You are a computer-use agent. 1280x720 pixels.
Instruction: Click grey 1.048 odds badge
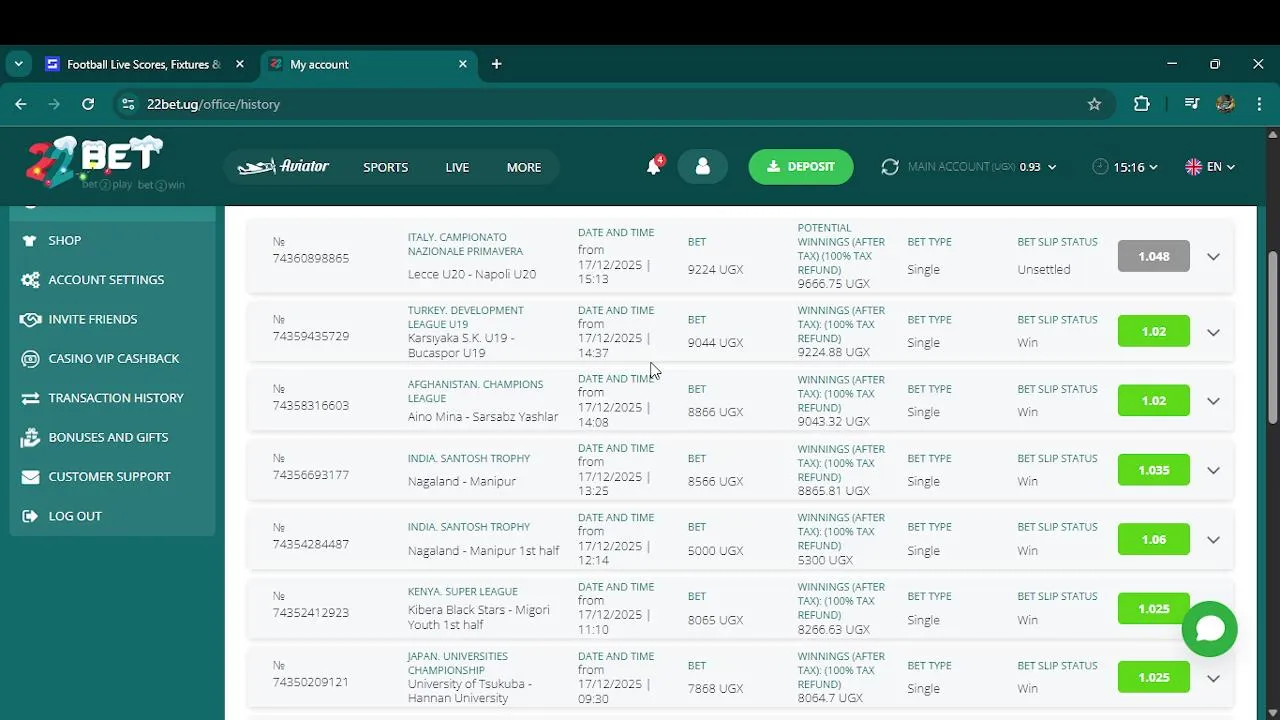tap(1153, 256)
